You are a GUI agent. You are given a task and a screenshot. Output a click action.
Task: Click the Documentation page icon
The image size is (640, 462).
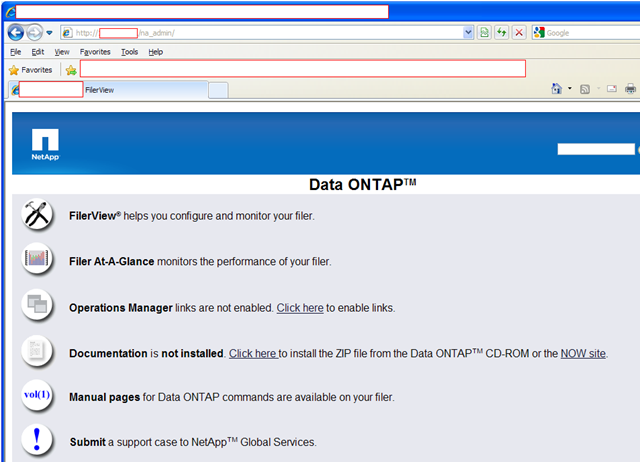click(x=37, y=350)
